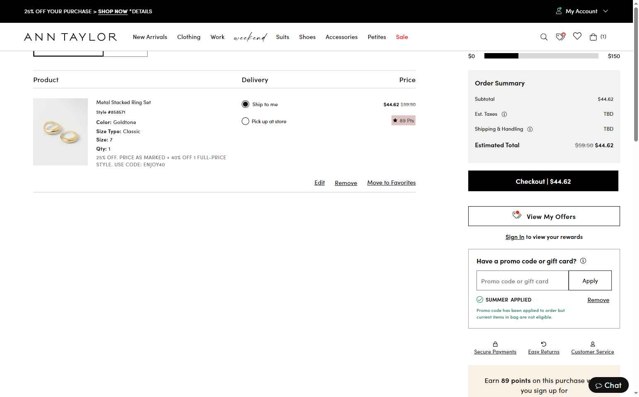Click the ENJOY40 promo note text

[161, 161]
